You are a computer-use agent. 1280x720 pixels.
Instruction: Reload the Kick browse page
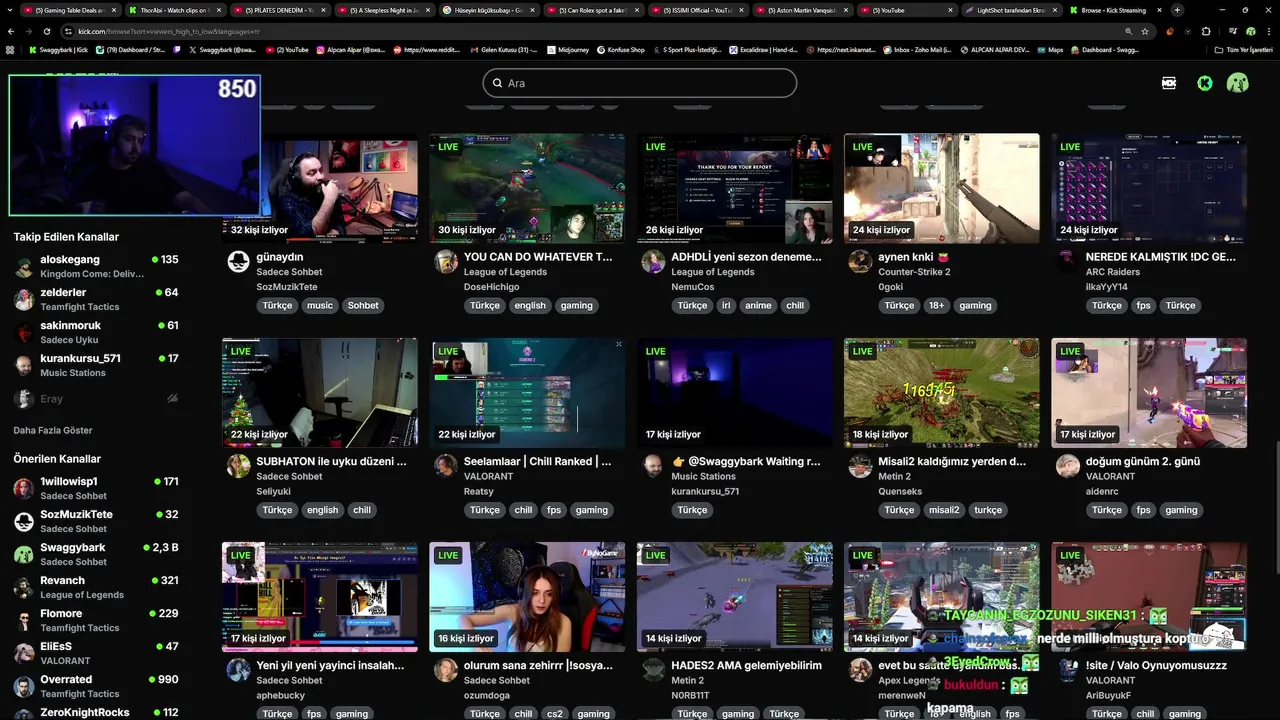pos(46,31)
